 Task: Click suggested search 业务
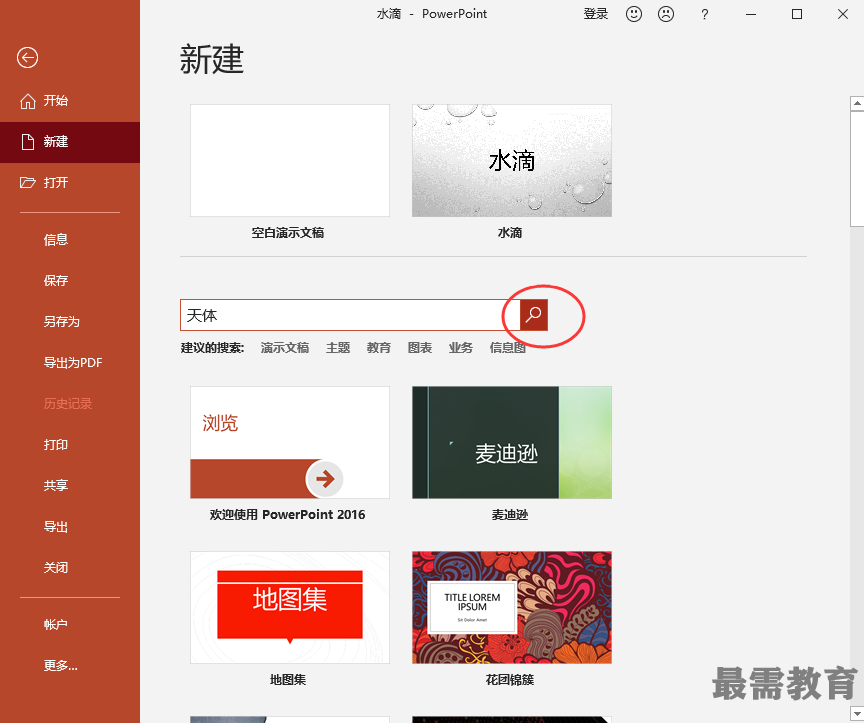pos(460,348)
